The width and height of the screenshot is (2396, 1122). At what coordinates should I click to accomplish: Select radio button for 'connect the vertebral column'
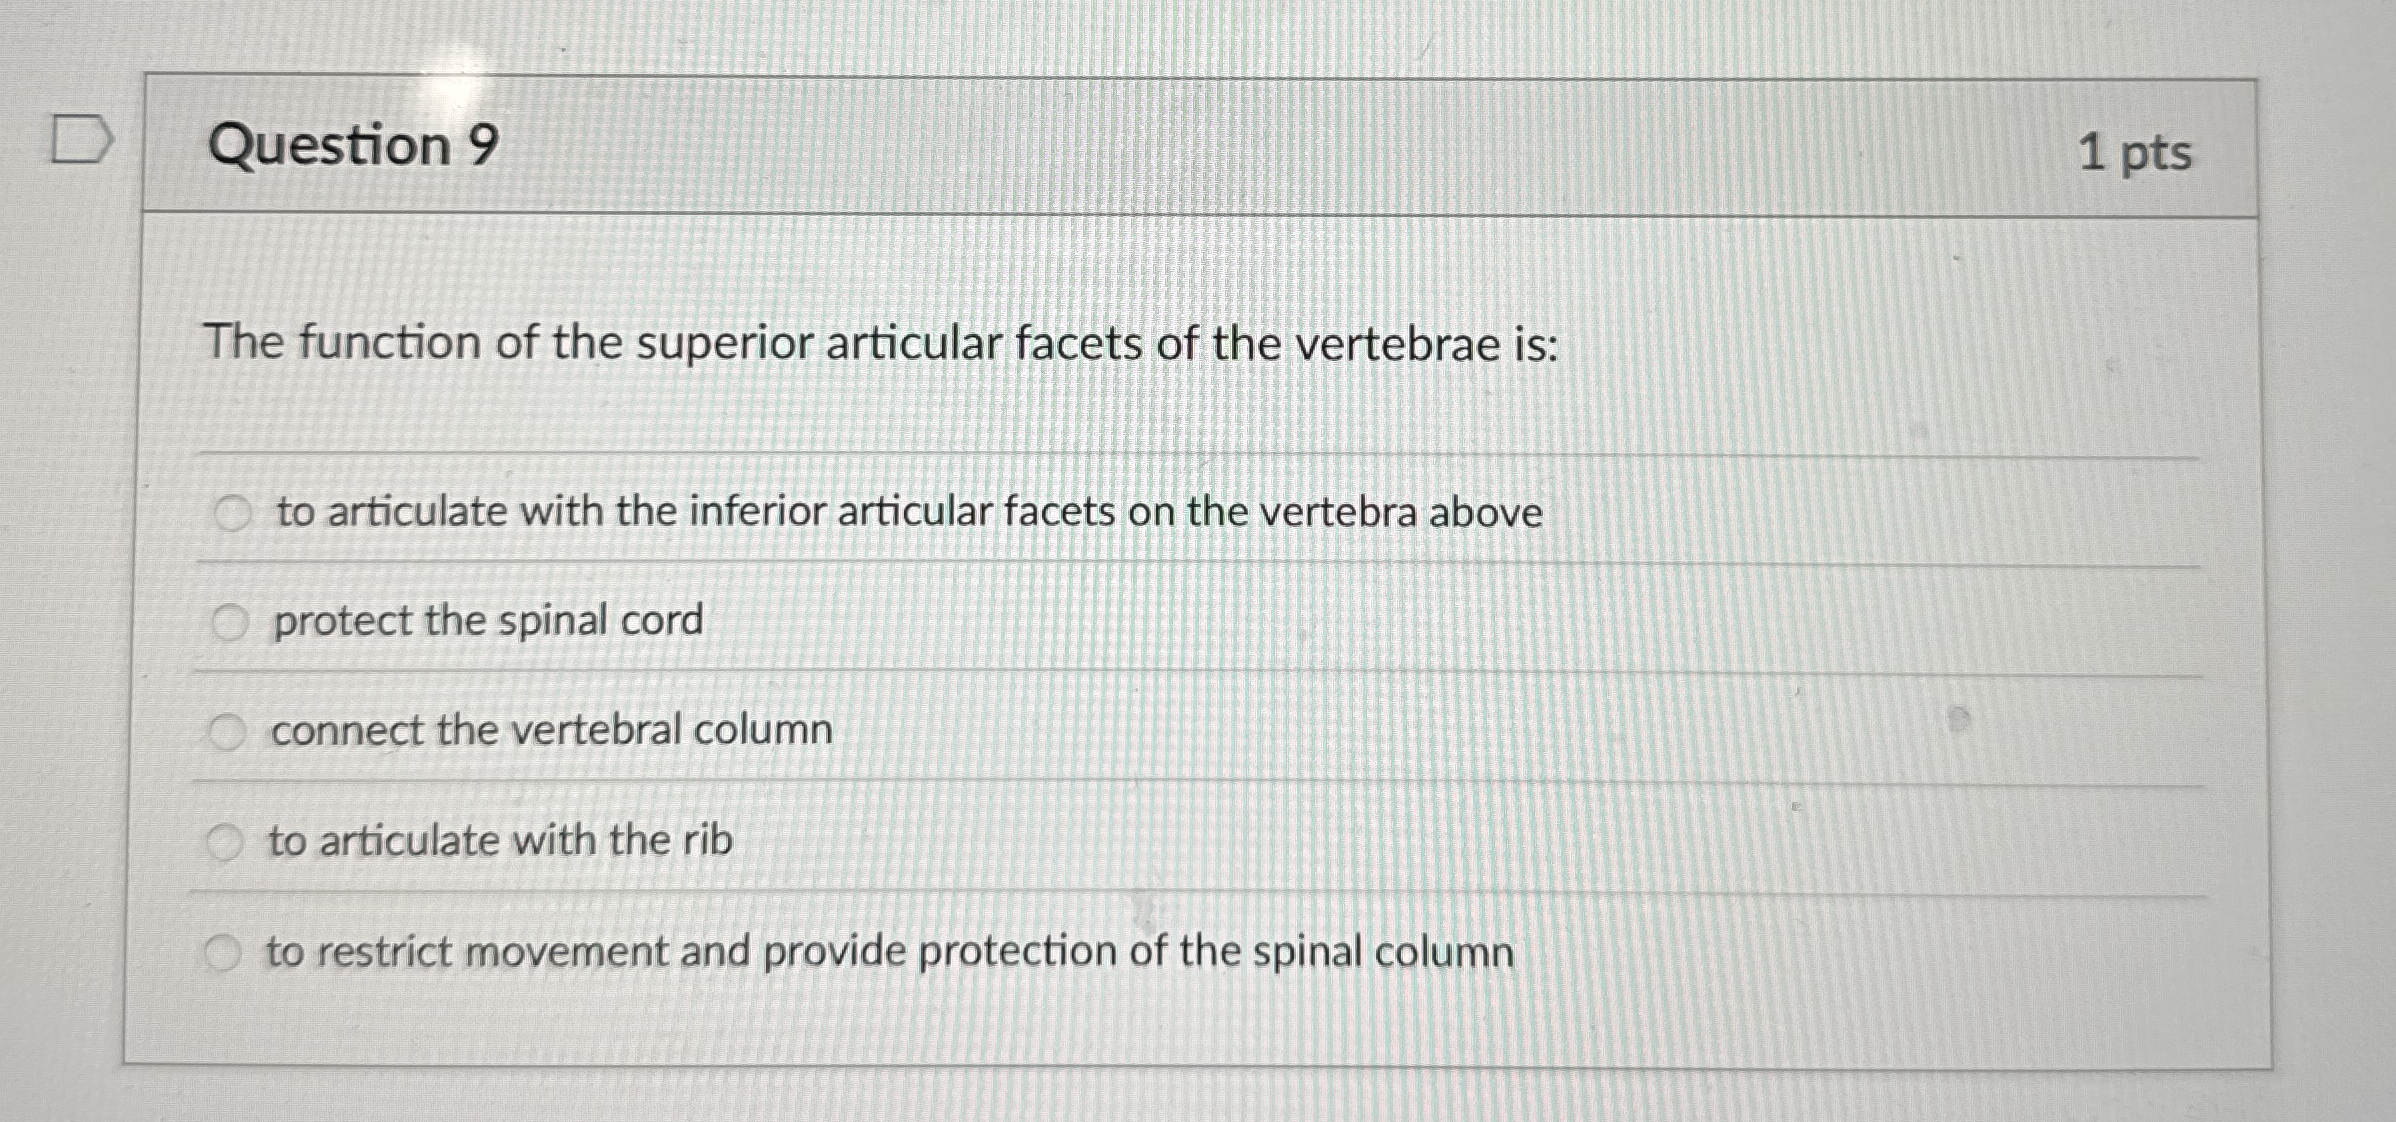(230, 731)
